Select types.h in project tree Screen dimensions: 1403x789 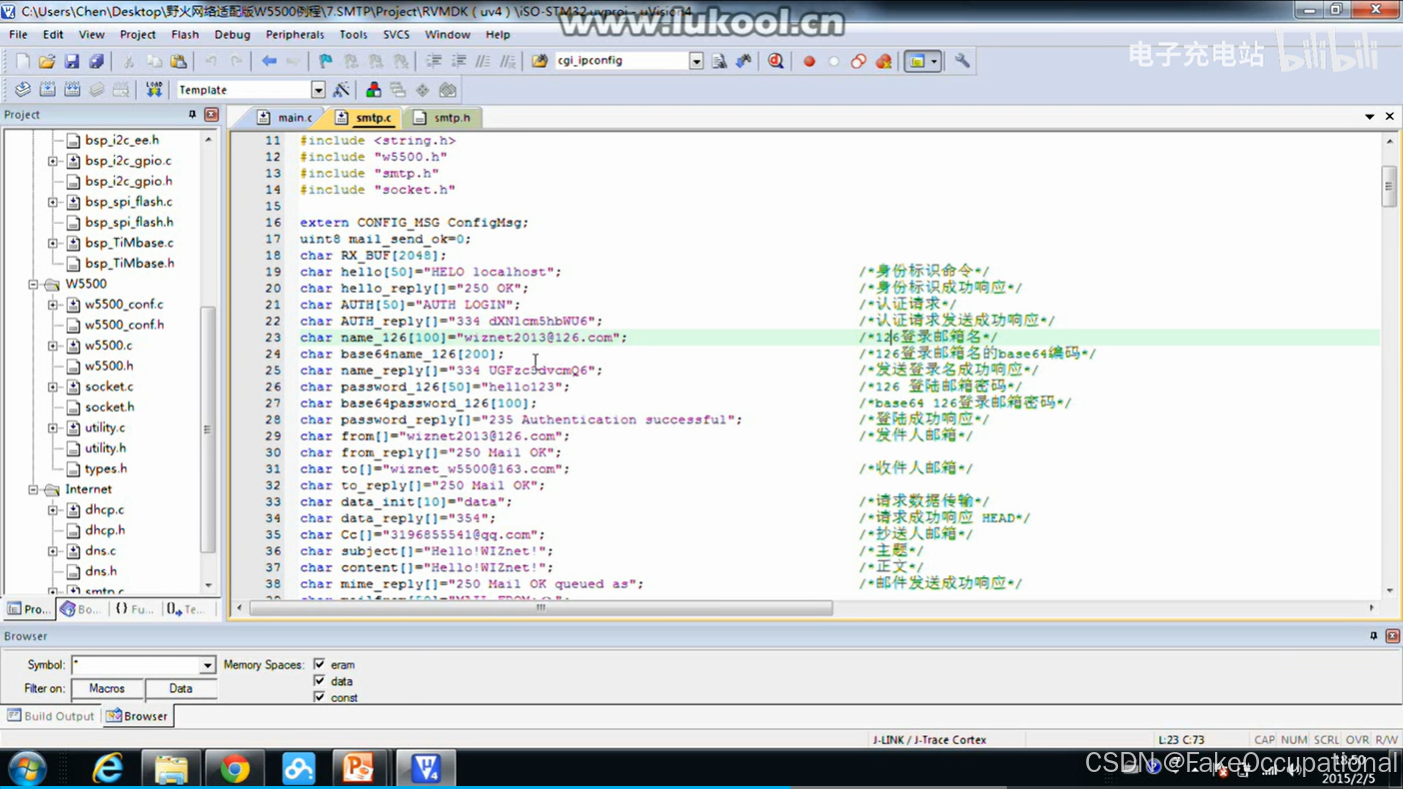[x=106, y=469]
